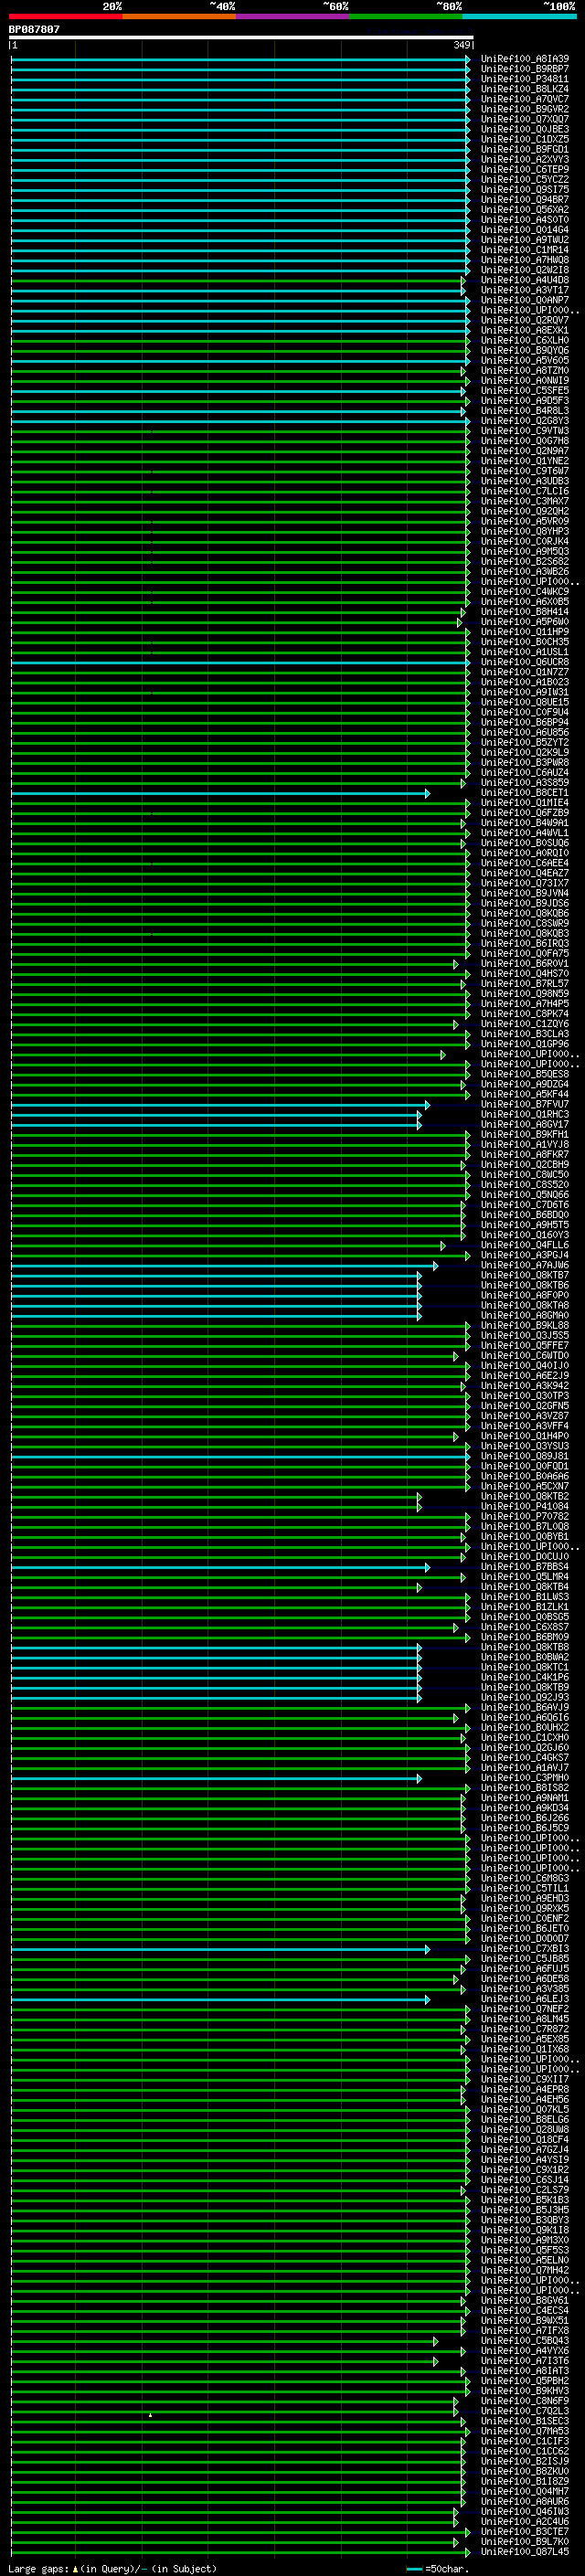585x2576 pixels.
Task: Select the UniRef100_Q56XA2 label
Action: coord(525,210)
